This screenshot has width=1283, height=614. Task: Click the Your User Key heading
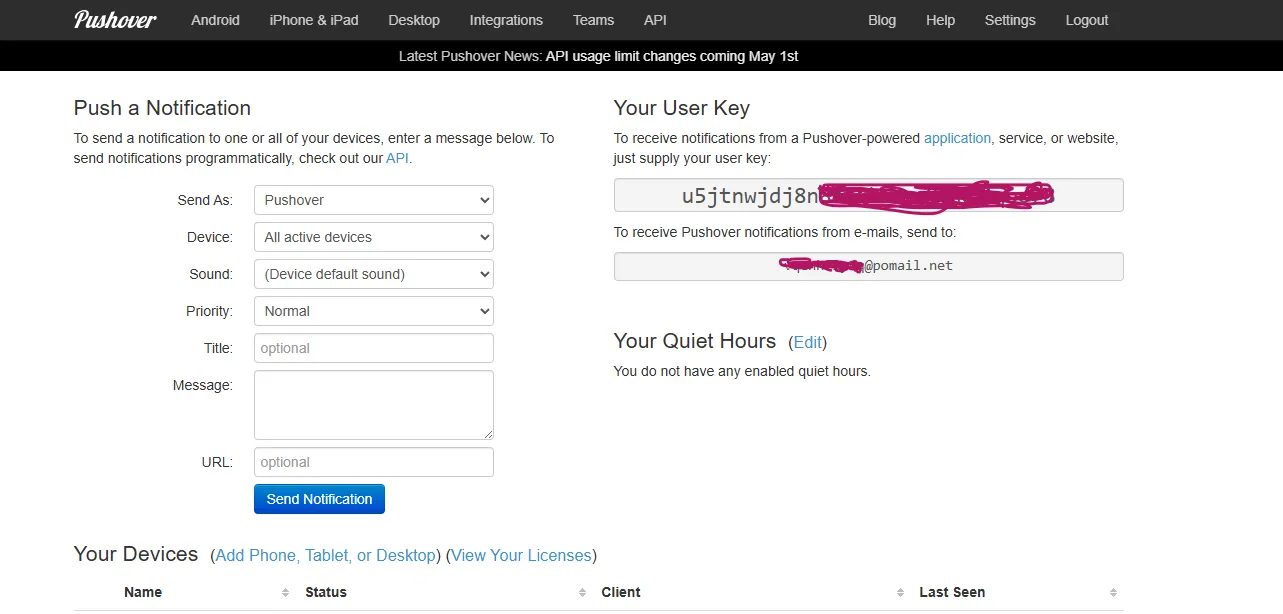coord(682,108)
